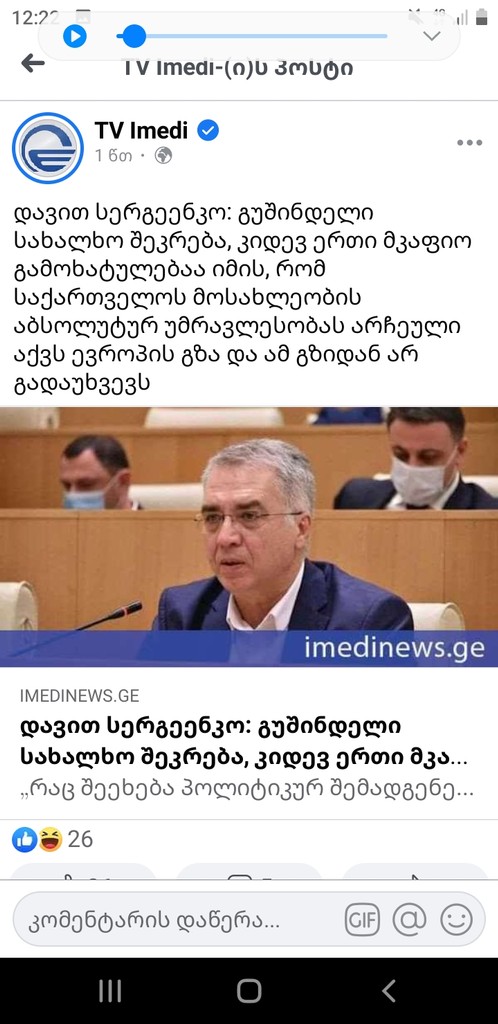Image resolution: width=498 pixels, height=1024 pixels.
Task: Collapse the audio player with the chevron
Action: tap(432, 36)
